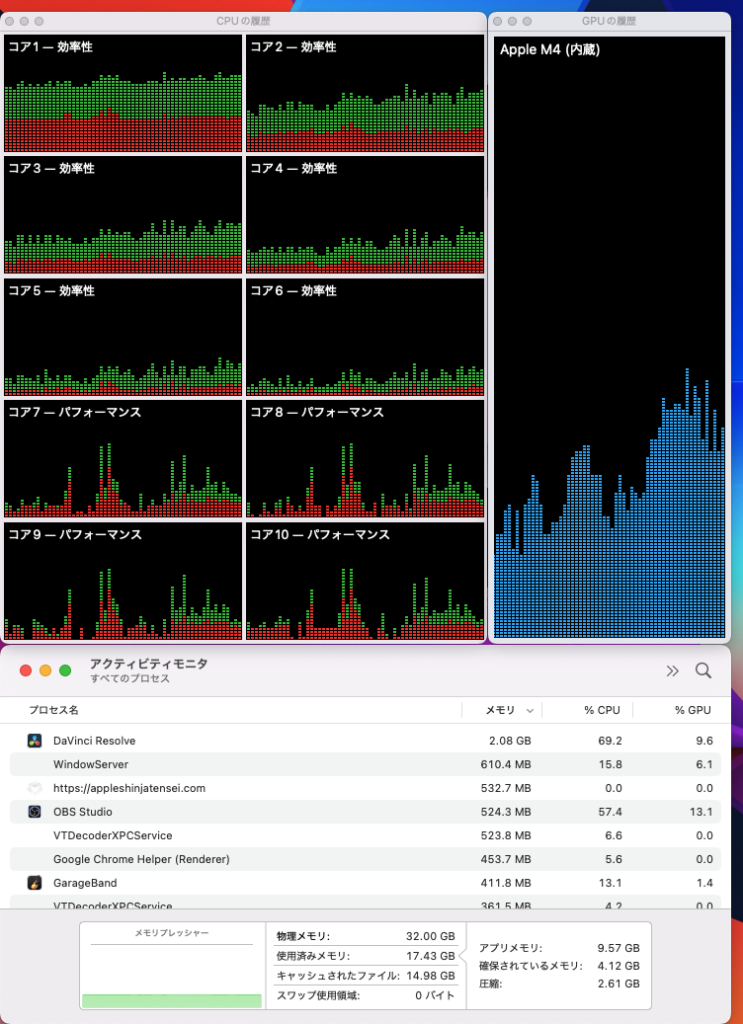This screenshot has height=1024, width=743.
Task: Click the 610.4 MB memory value
Action: coord(505,764)
